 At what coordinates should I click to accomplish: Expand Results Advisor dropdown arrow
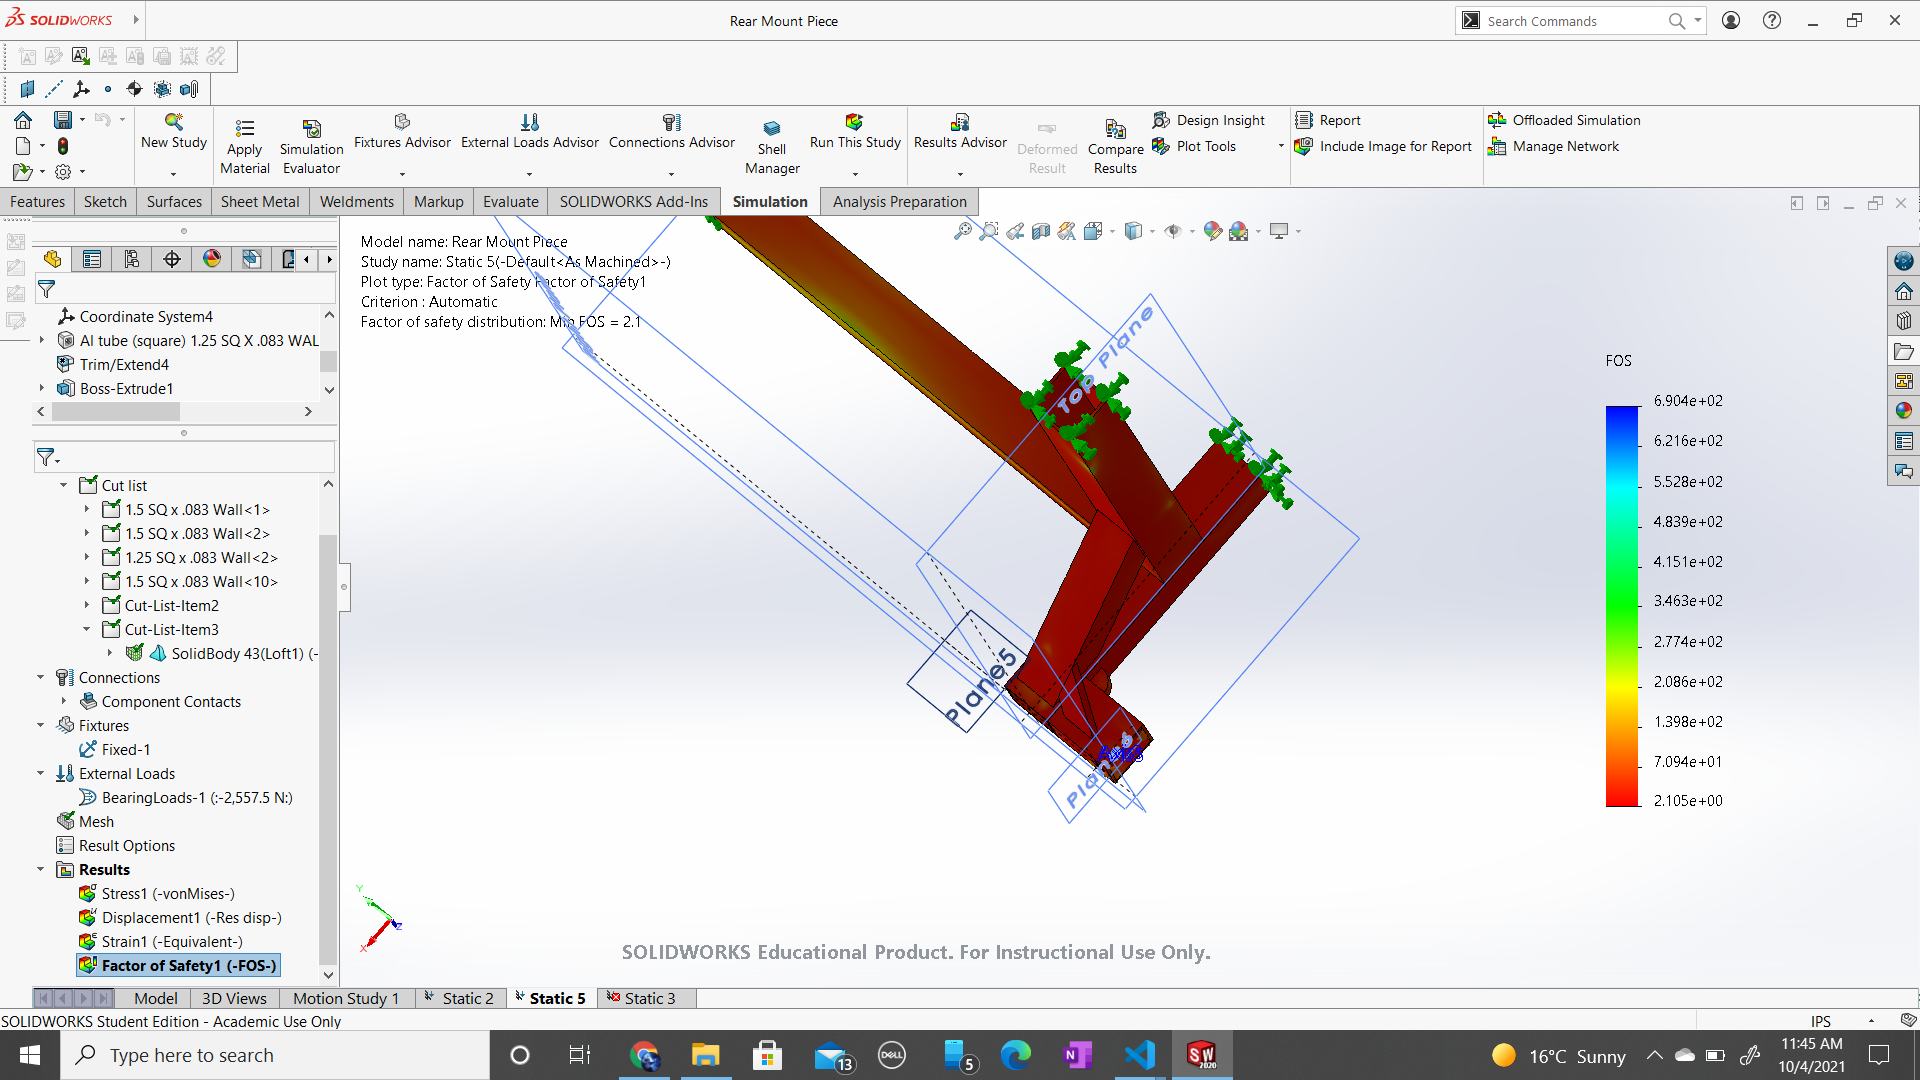click(960, 174)
